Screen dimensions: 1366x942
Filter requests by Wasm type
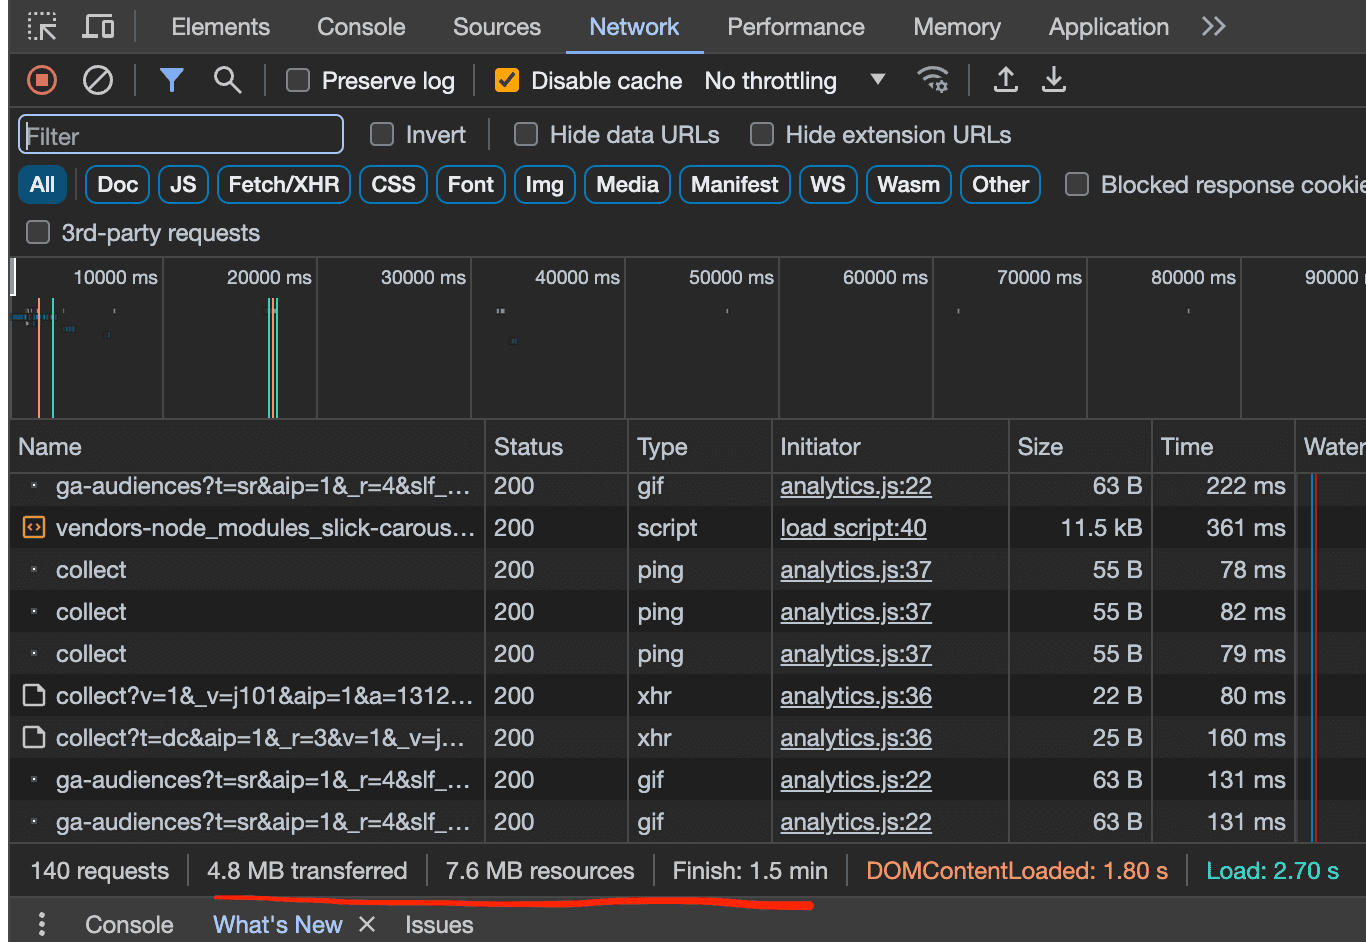pos(909,184)
